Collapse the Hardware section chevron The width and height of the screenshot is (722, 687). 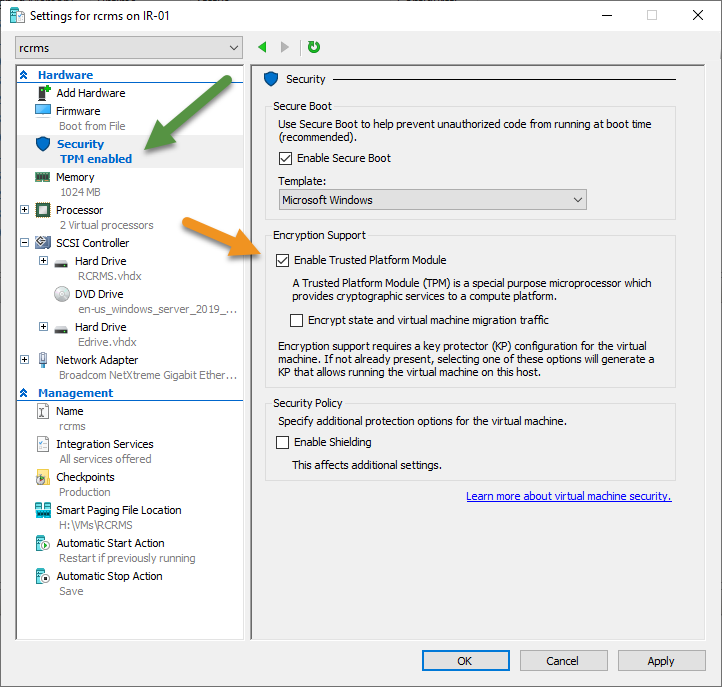(x=24, y=75)
